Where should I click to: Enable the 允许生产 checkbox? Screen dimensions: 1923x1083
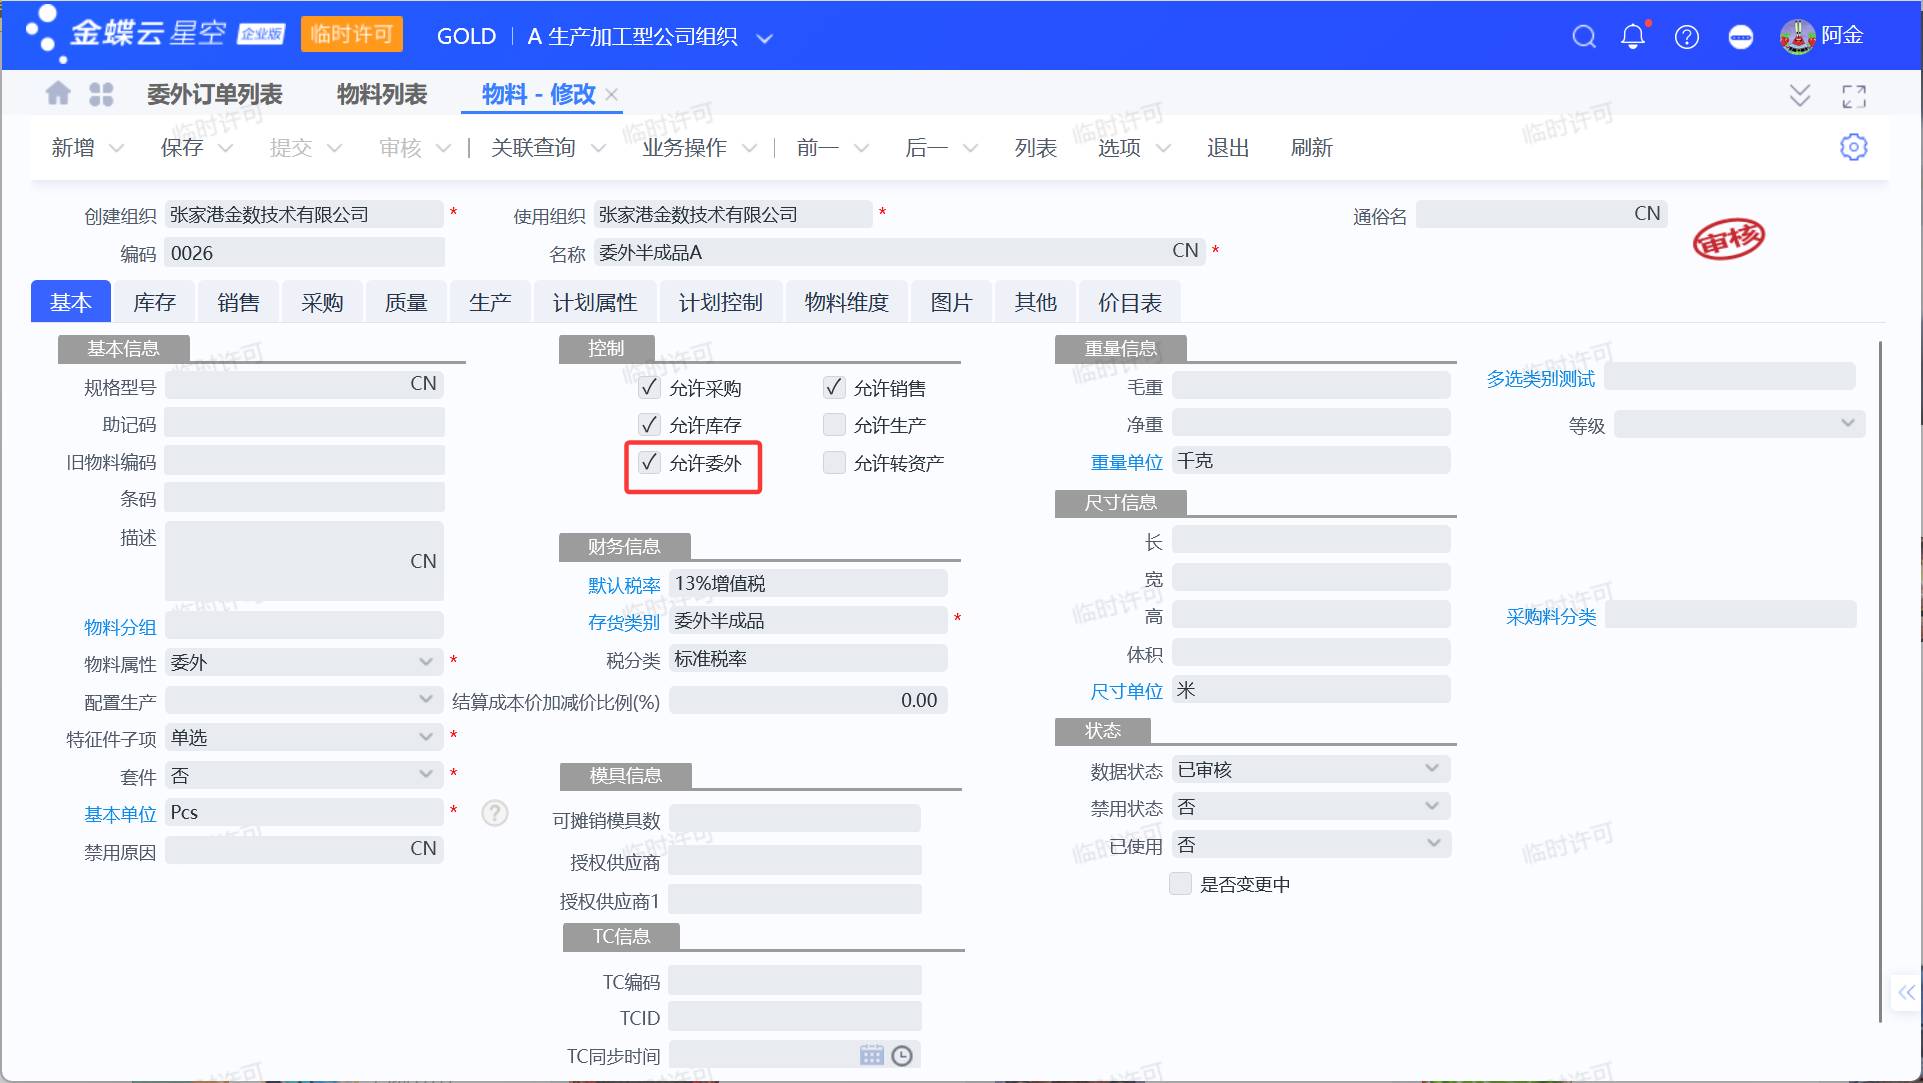point(834,425)
